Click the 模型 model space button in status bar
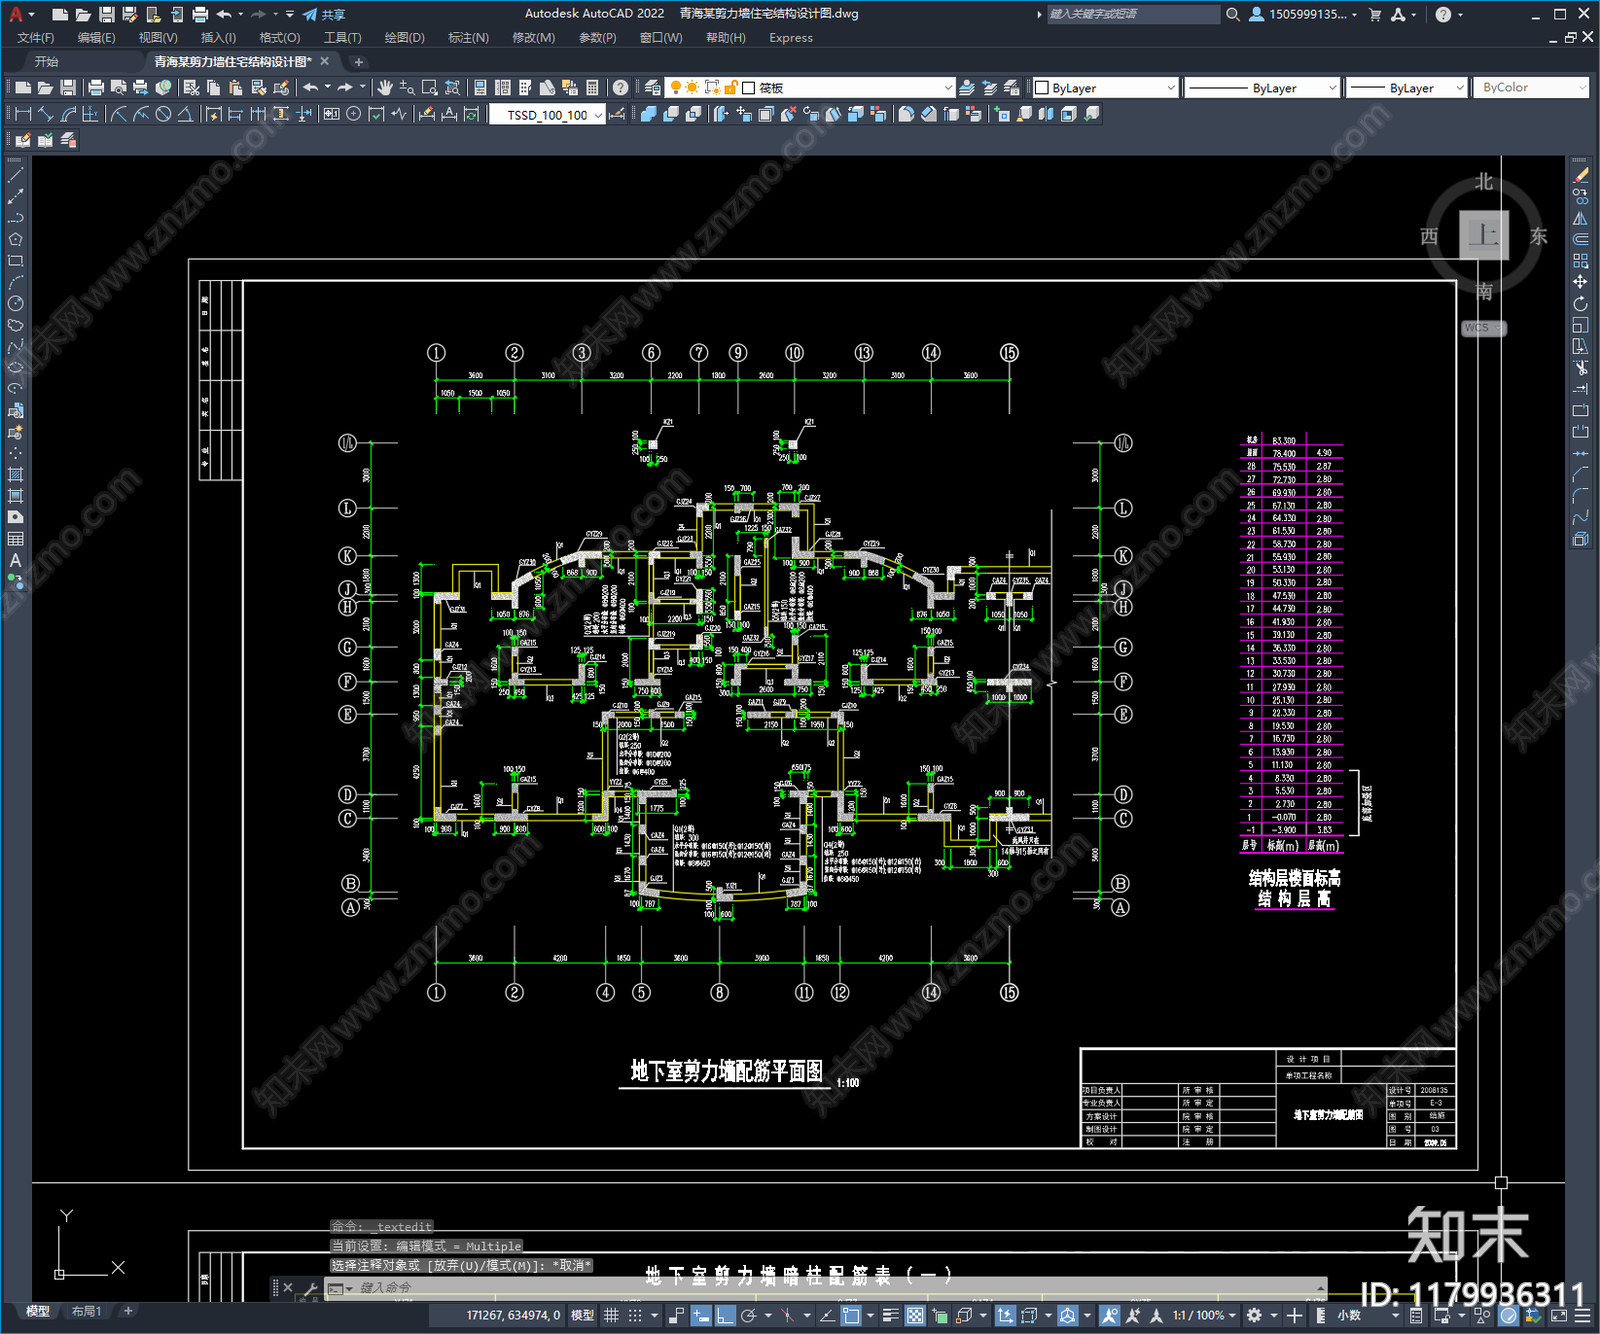 [x=582, y=1315]
